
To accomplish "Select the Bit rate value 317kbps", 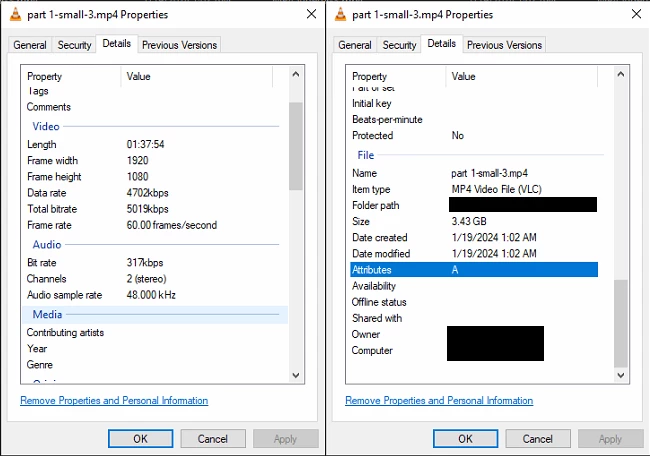I will pos(145,262).
